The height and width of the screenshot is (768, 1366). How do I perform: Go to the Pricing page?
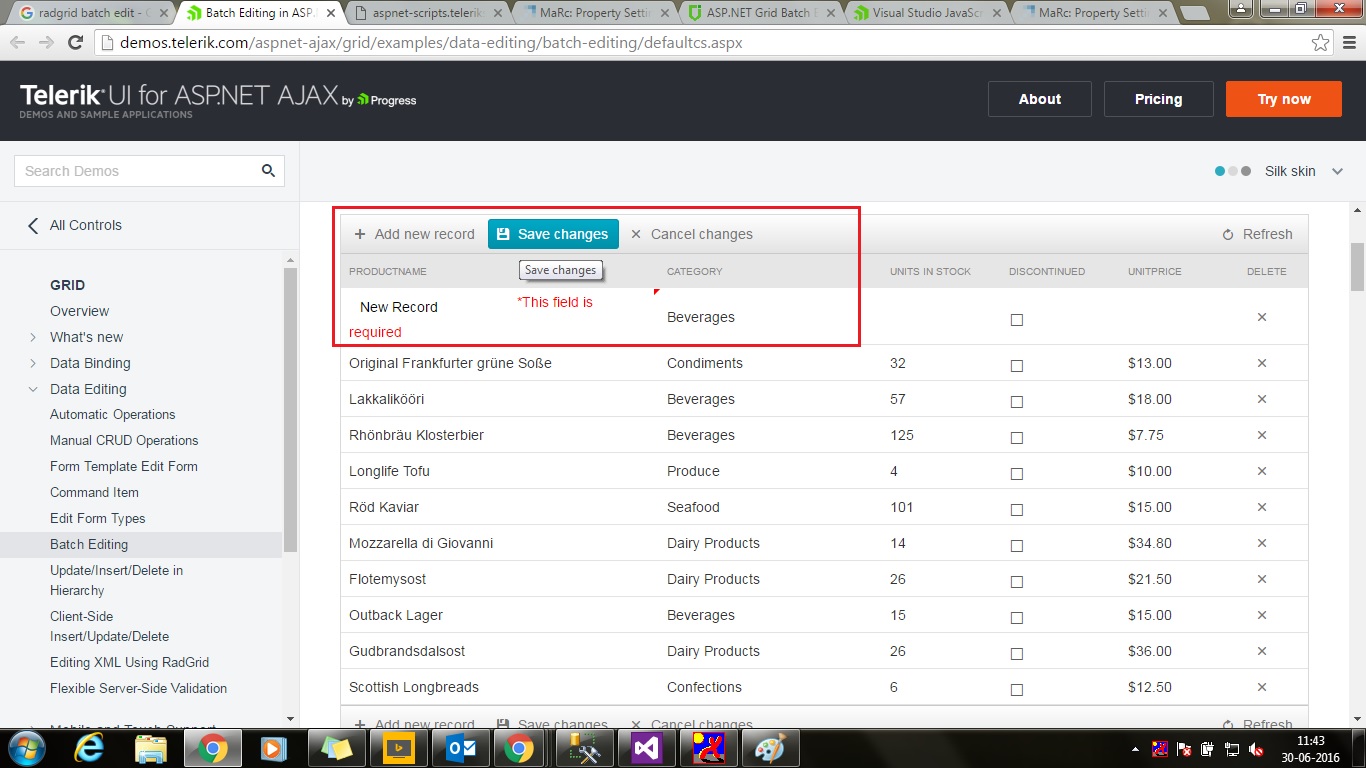click(1158, 99)
